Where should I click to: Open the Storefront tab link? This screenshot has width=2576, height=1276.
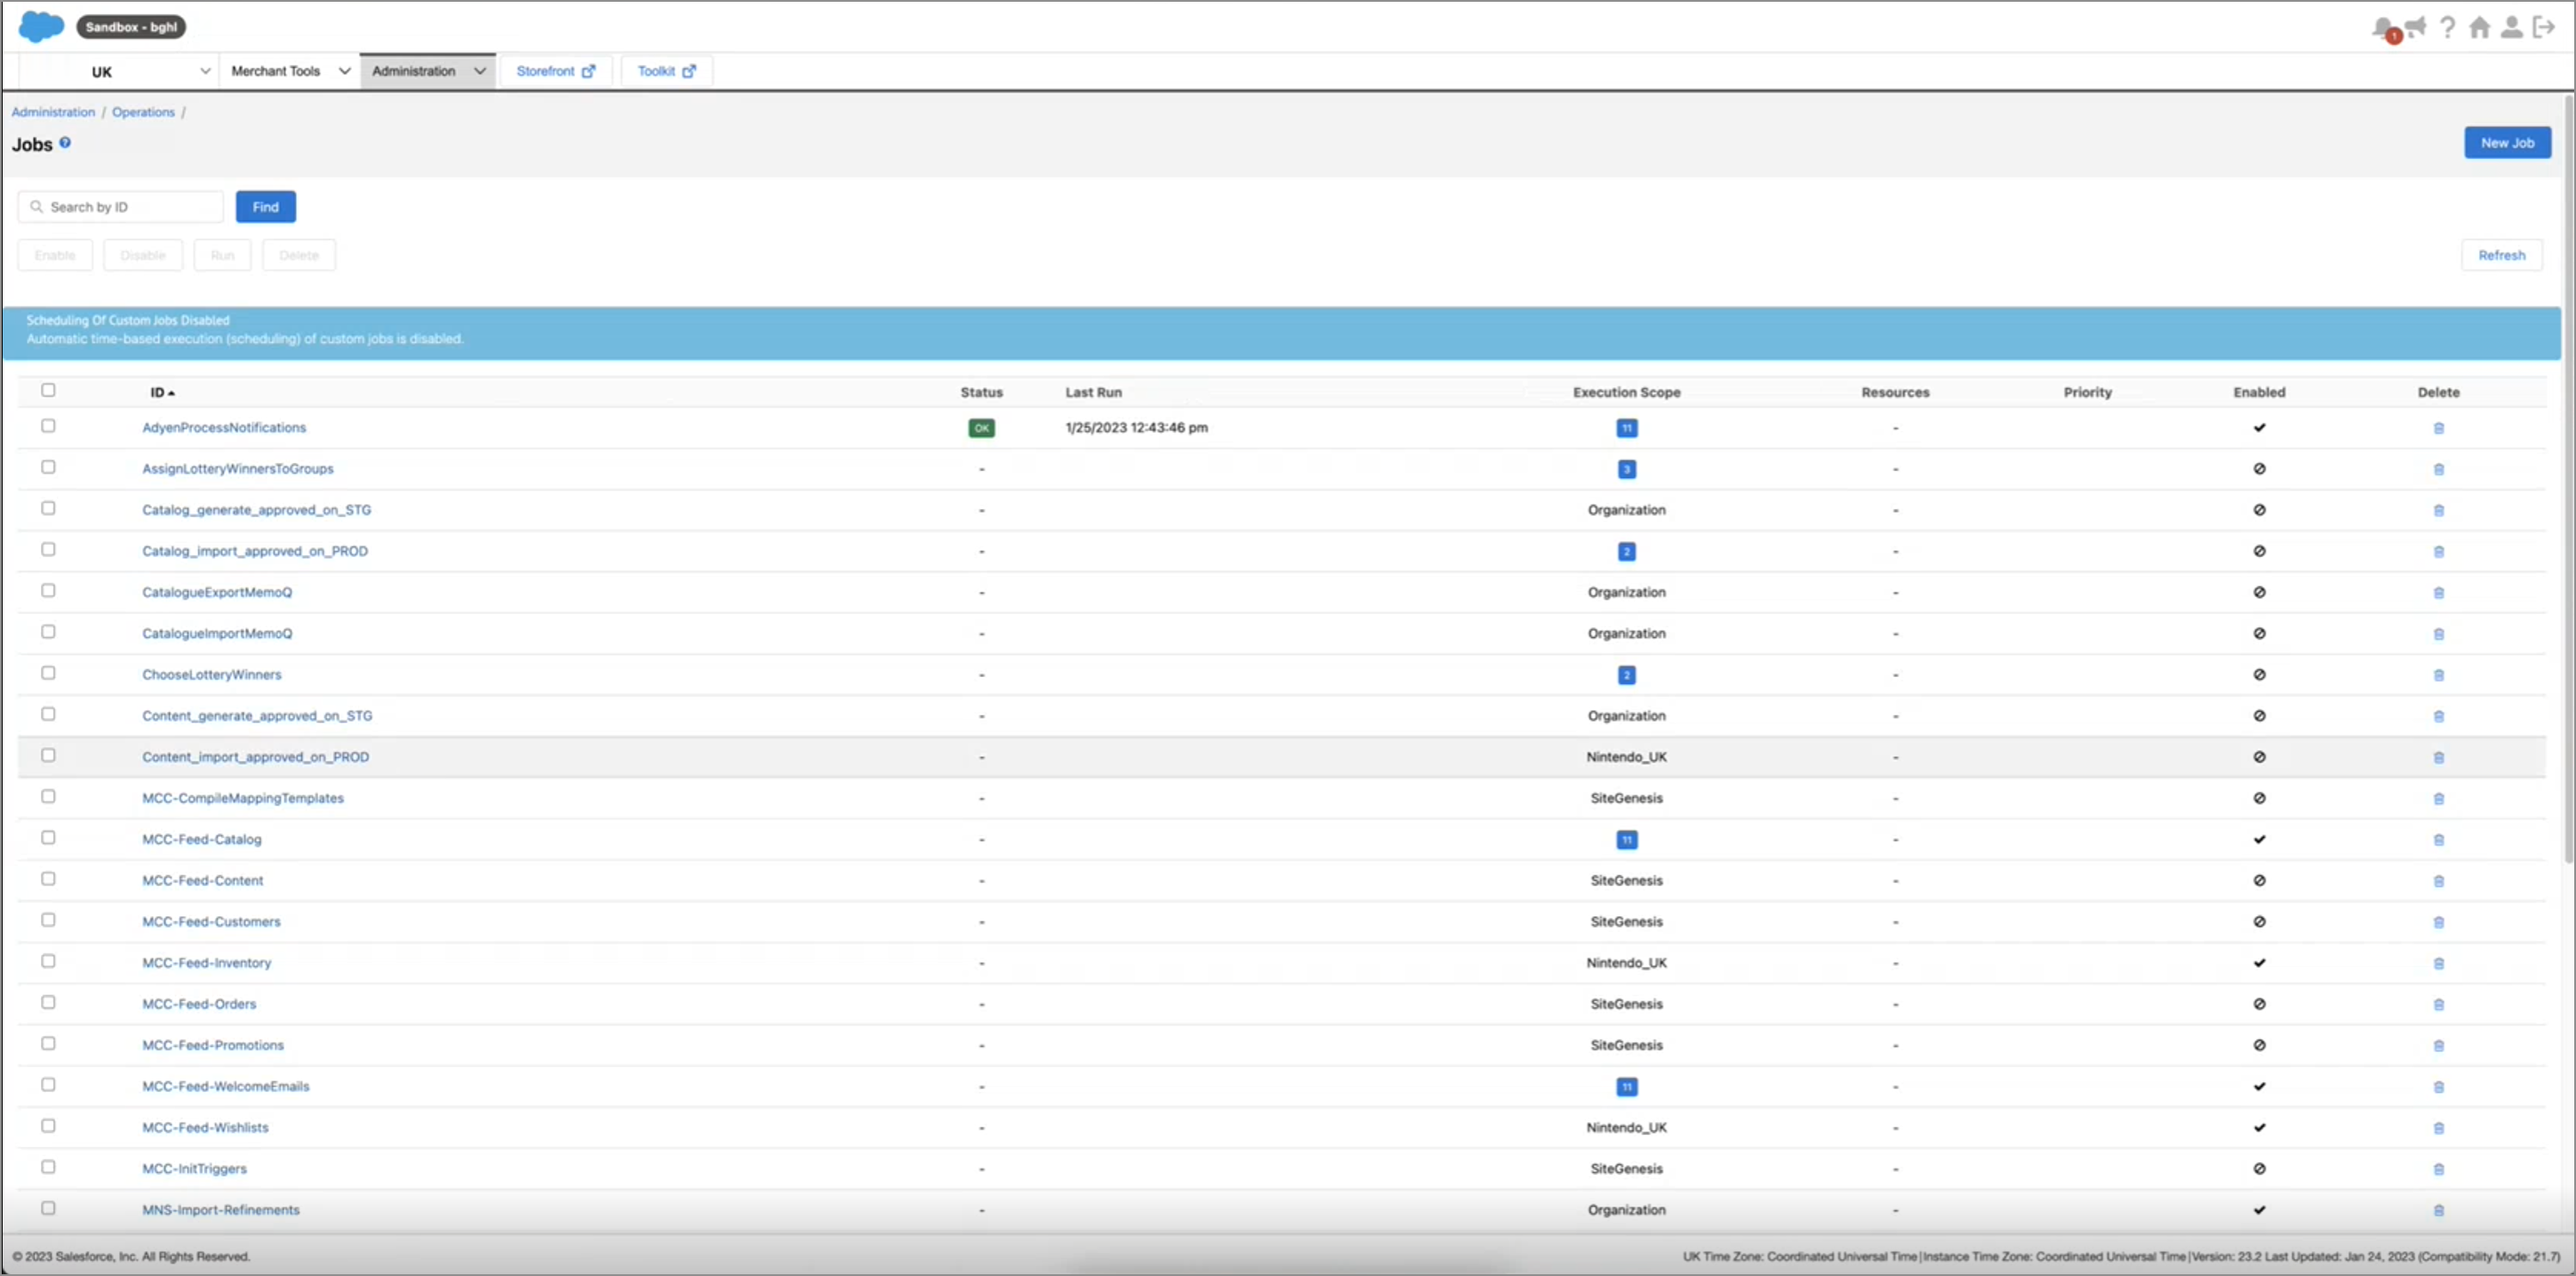(x=555, y=71)
